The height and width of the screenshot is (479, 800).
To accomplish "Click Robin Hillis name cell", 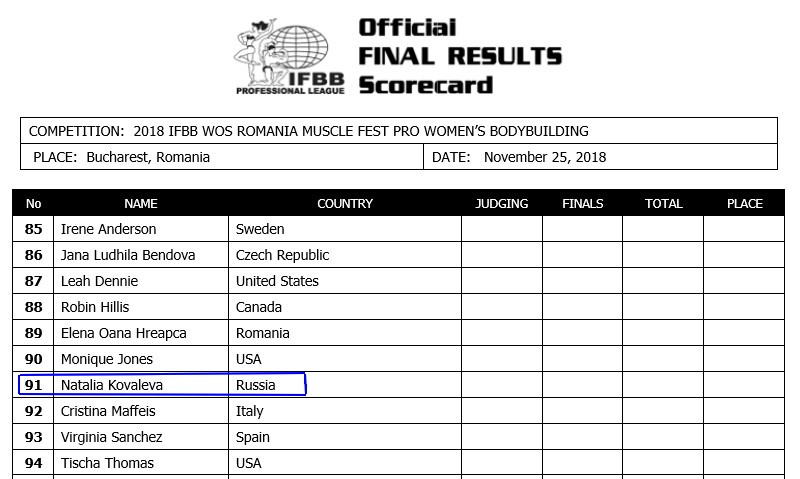I will [x=141, y=307].
